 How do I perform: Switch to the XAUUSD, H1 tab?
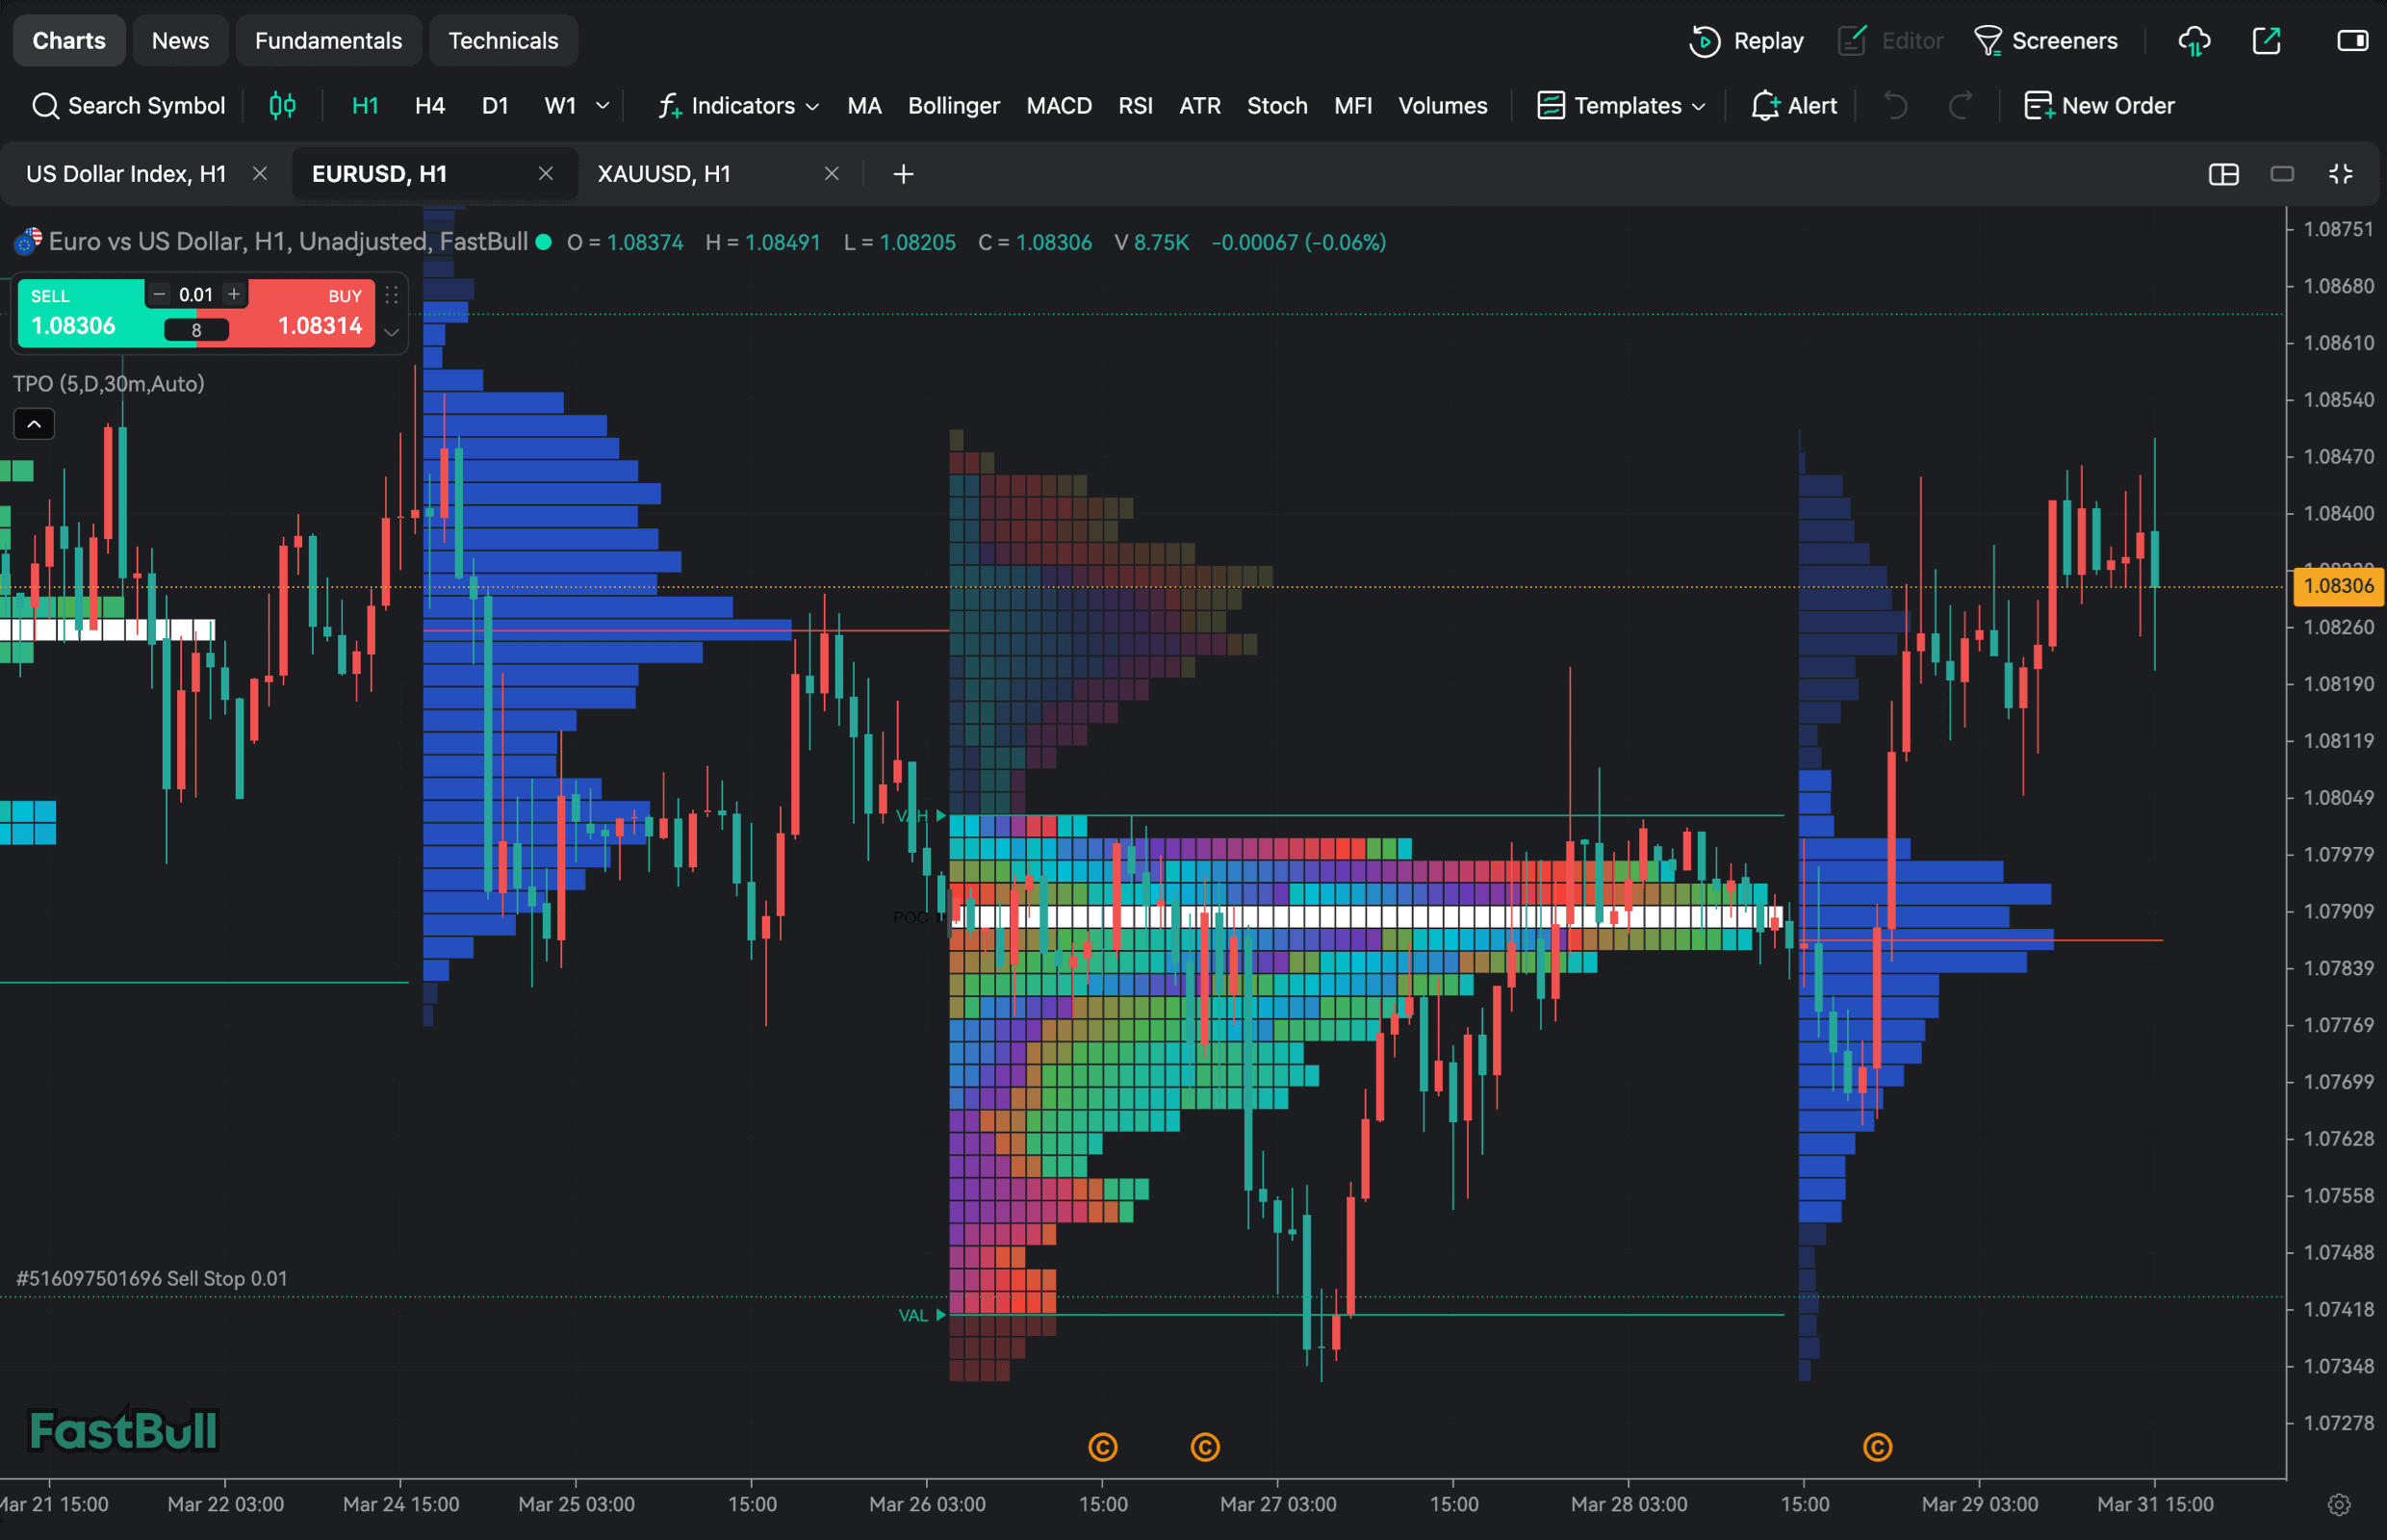click(664, 174)
